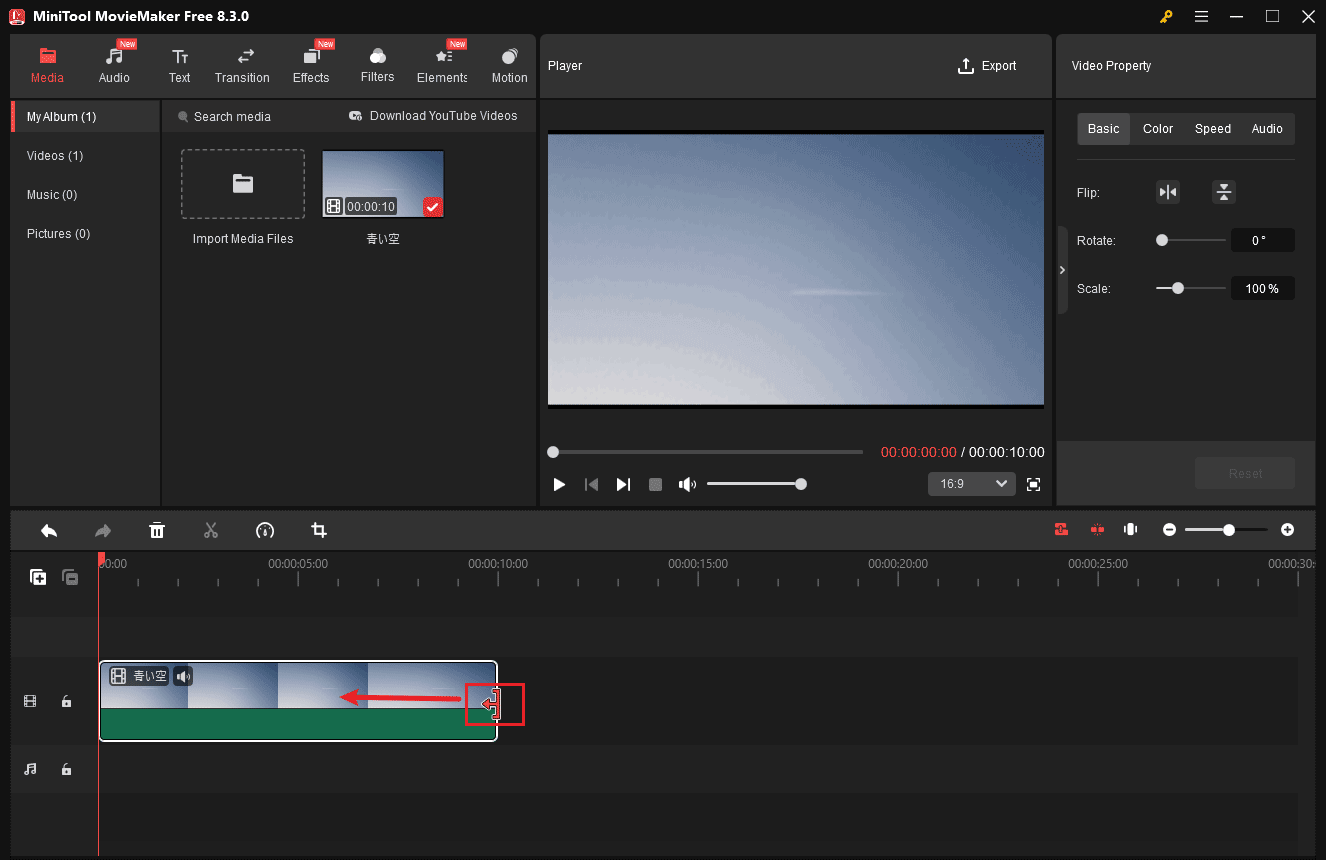Adjust the Rotate slider
The height and width of the screenshot is (860, 1326).
(x=1190, y=240)
